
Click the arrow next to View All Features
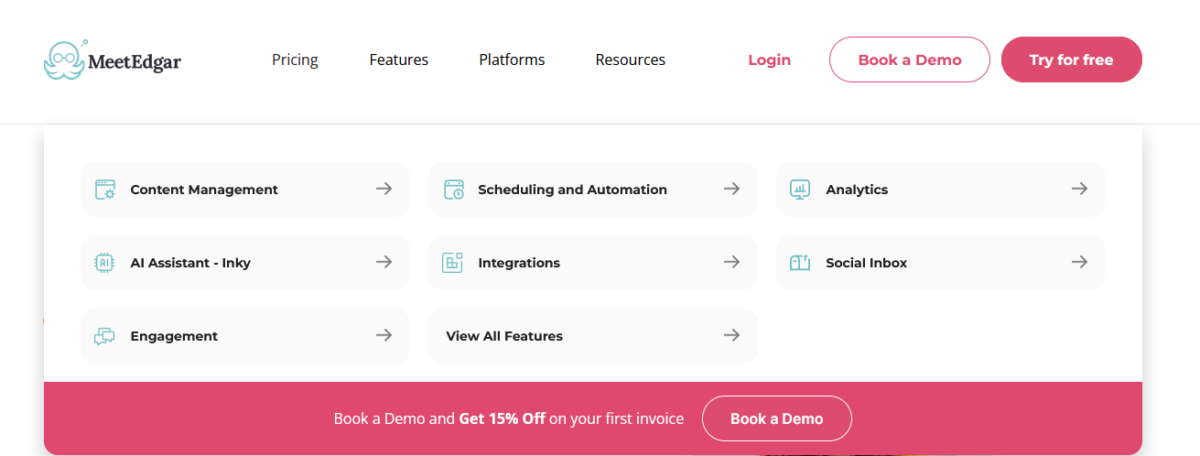click(x=731, y=336)
